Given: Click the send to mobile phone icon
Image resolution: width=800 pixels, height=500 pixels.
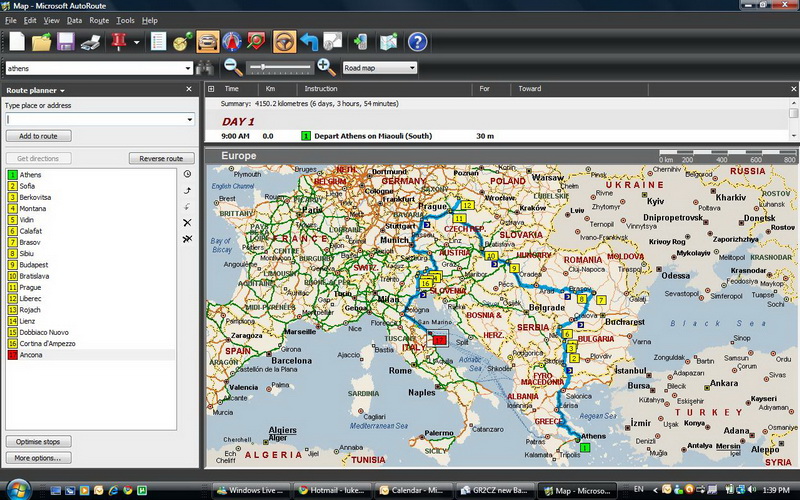Looking at the screenshot, I should 361,42.
